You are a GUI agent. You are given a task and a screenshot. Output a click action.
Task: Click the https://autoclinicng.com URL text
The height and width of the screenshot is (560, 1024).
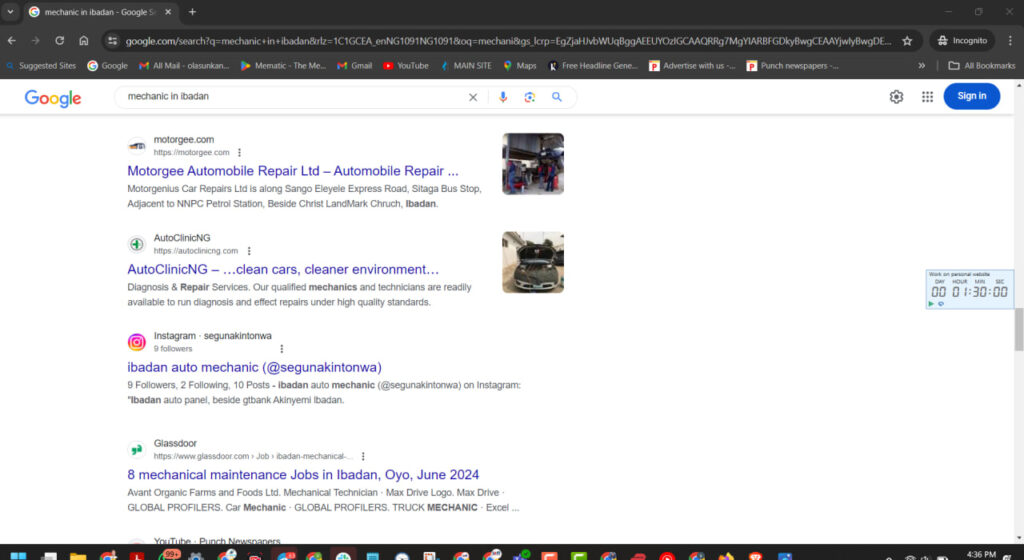coord(196,251)
